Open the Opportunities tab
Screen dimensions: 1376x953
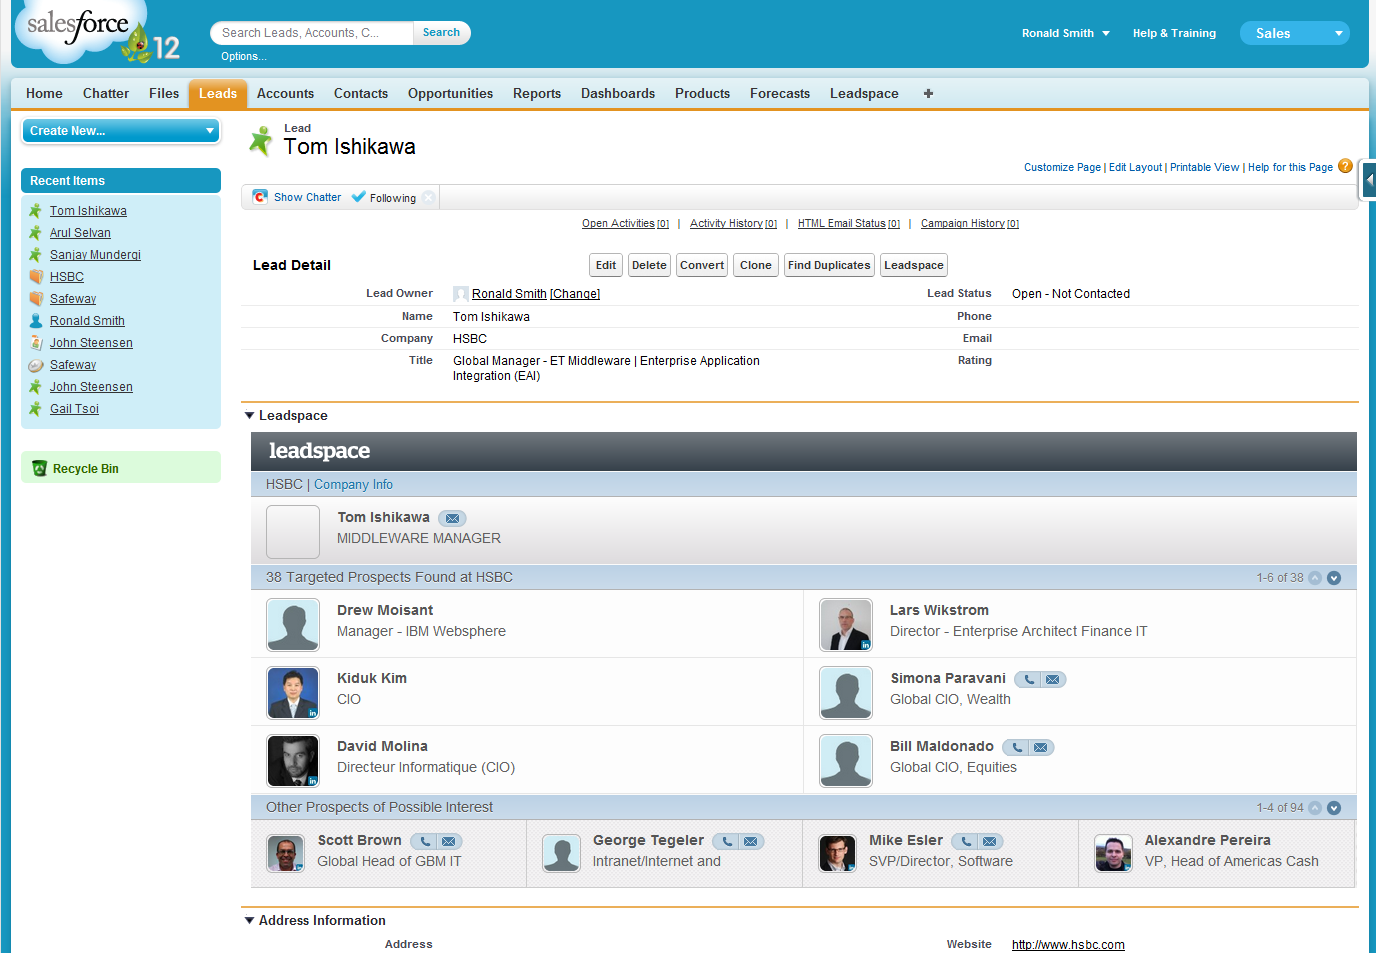(450, 93)
